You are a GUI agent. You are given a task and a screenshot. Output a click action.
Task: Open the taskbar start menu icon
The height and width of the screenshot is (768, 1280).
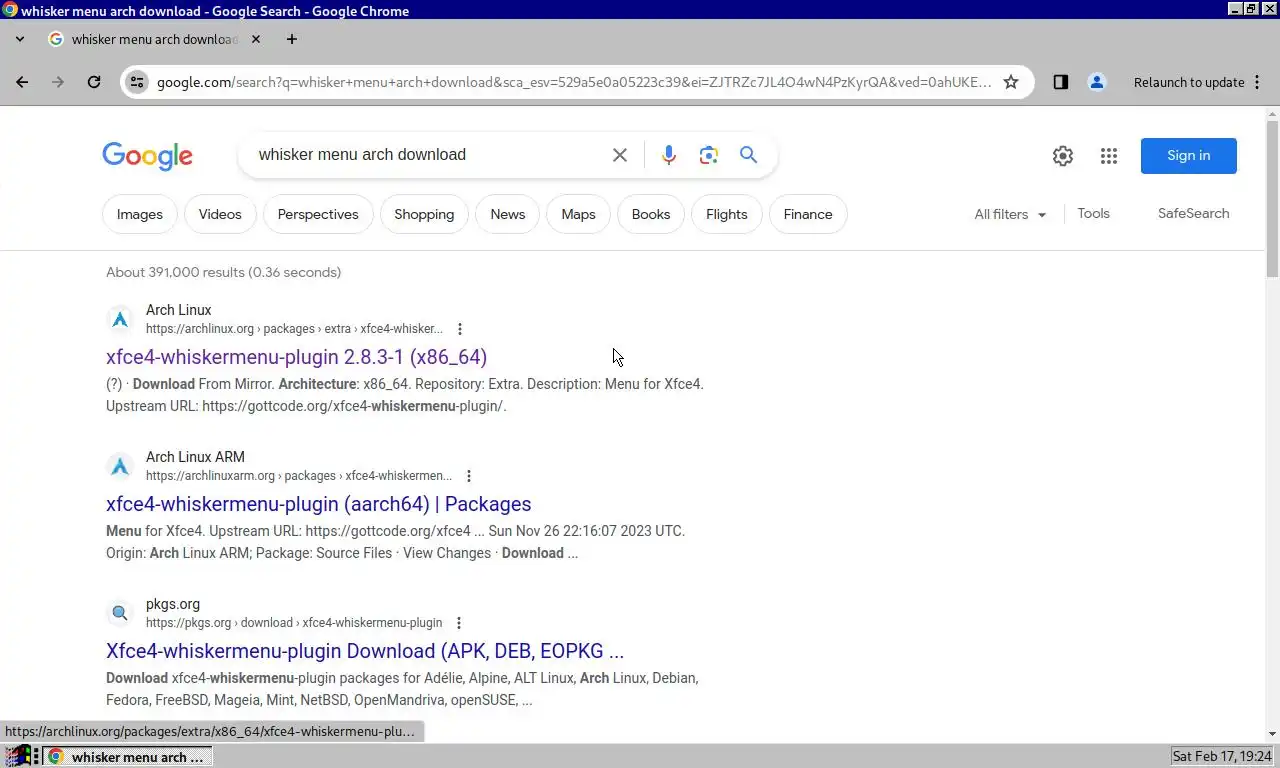(16, 757)
